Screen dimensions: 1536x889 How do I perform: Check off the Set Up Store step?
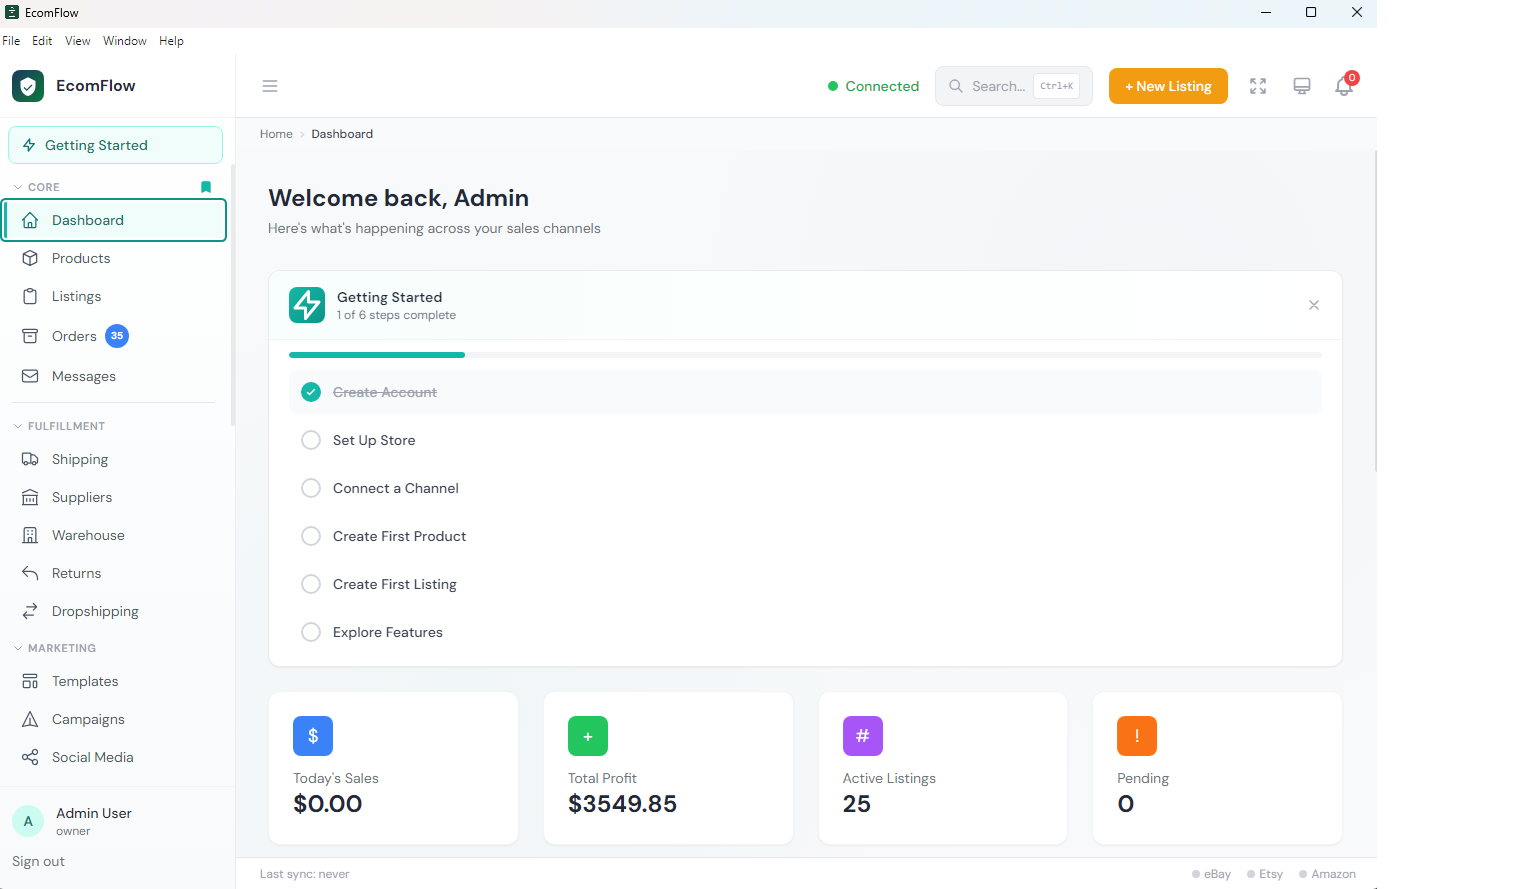coord(311,440)
